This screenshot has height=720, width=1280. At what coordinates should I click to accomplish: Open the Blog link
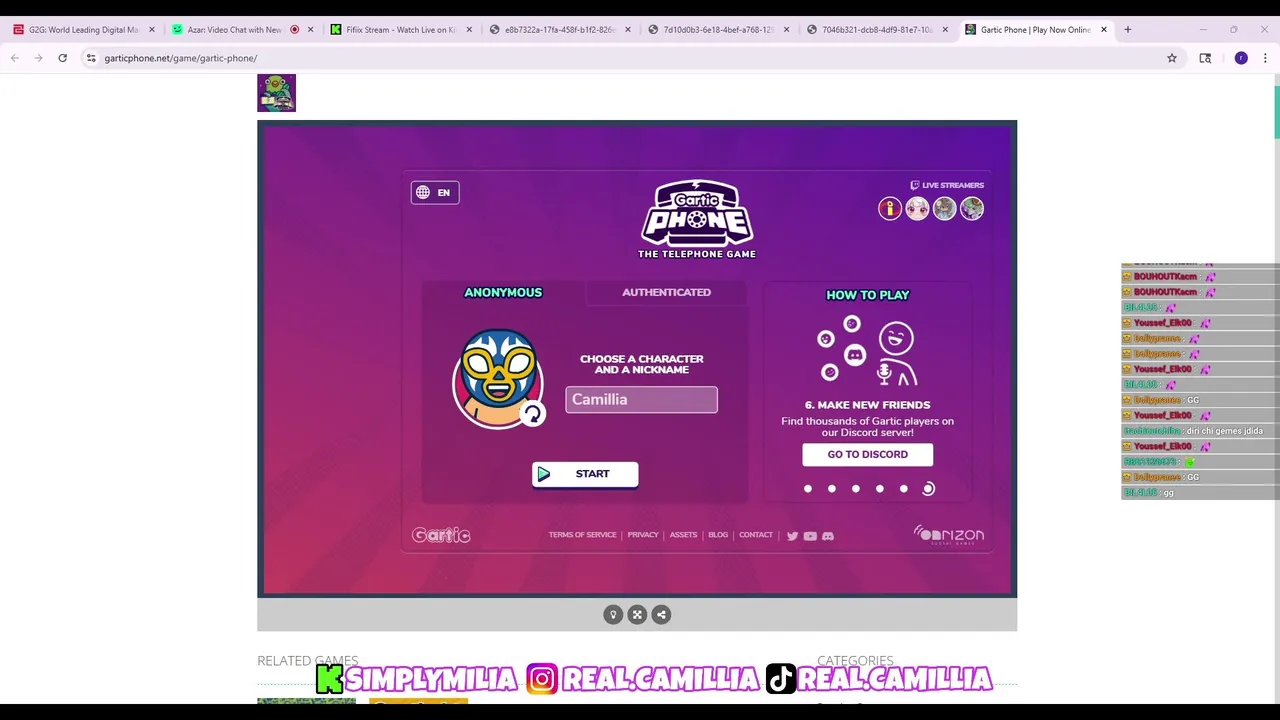click(x=718, y=535)
